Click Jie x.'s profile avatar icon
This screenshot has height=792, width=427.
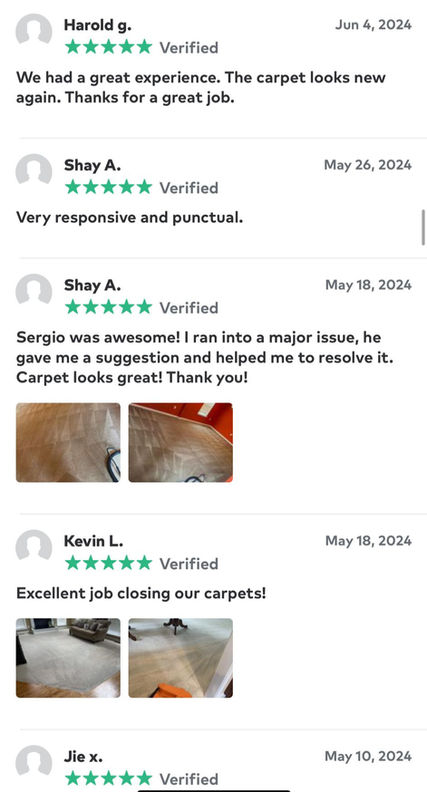point(34,763)
